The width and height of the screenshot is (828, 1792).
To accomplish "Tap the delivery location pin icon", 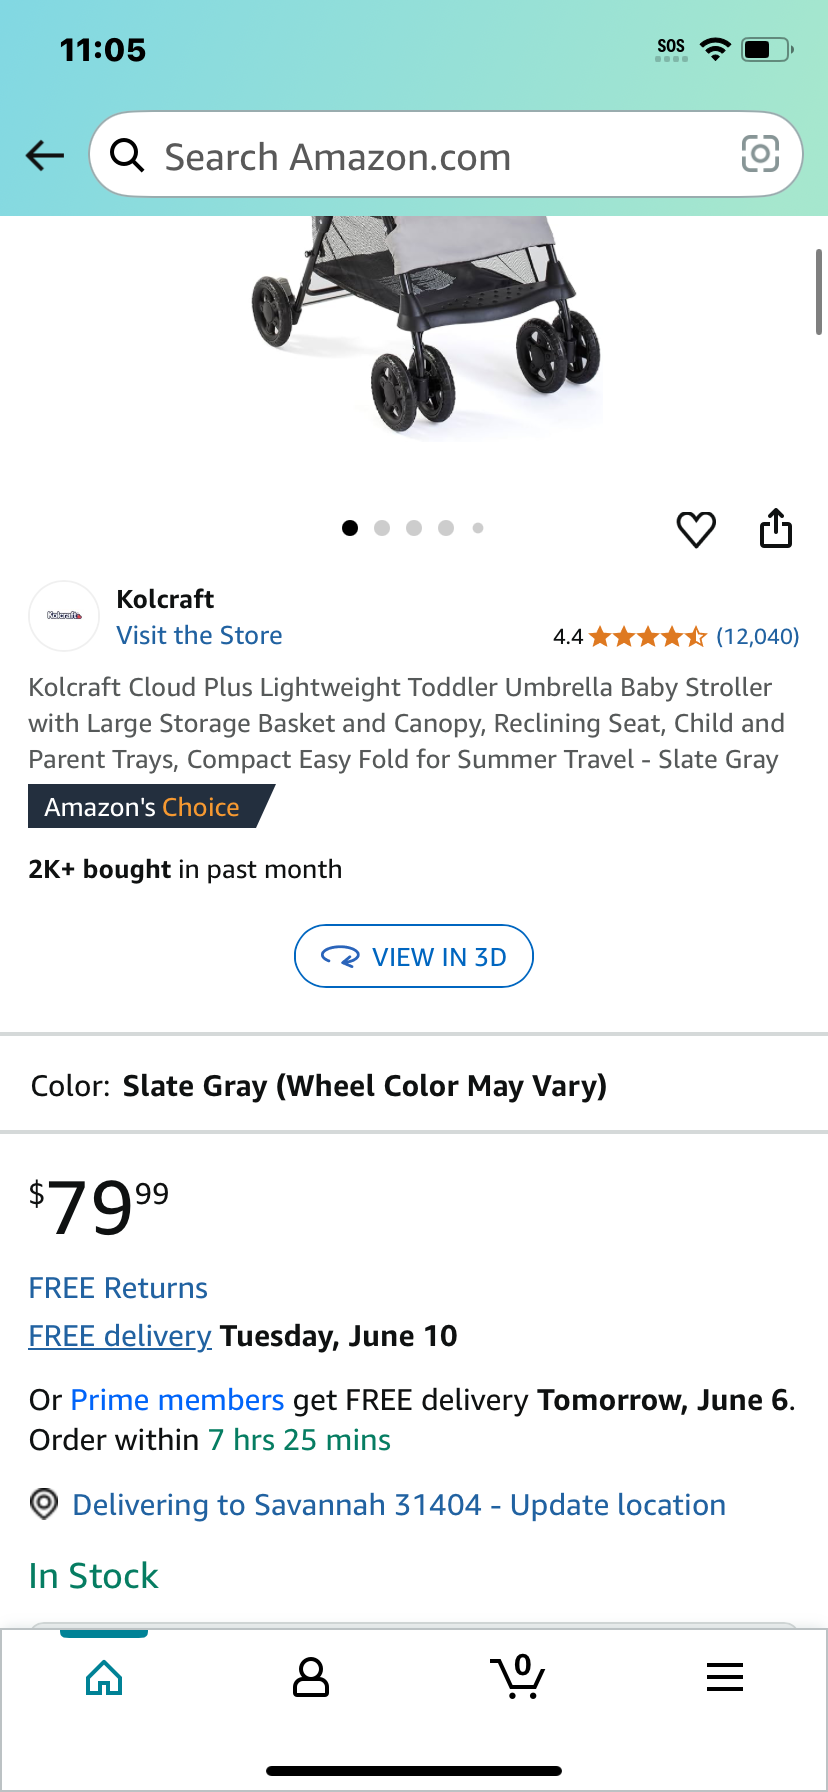I will tap(44, 1504).
